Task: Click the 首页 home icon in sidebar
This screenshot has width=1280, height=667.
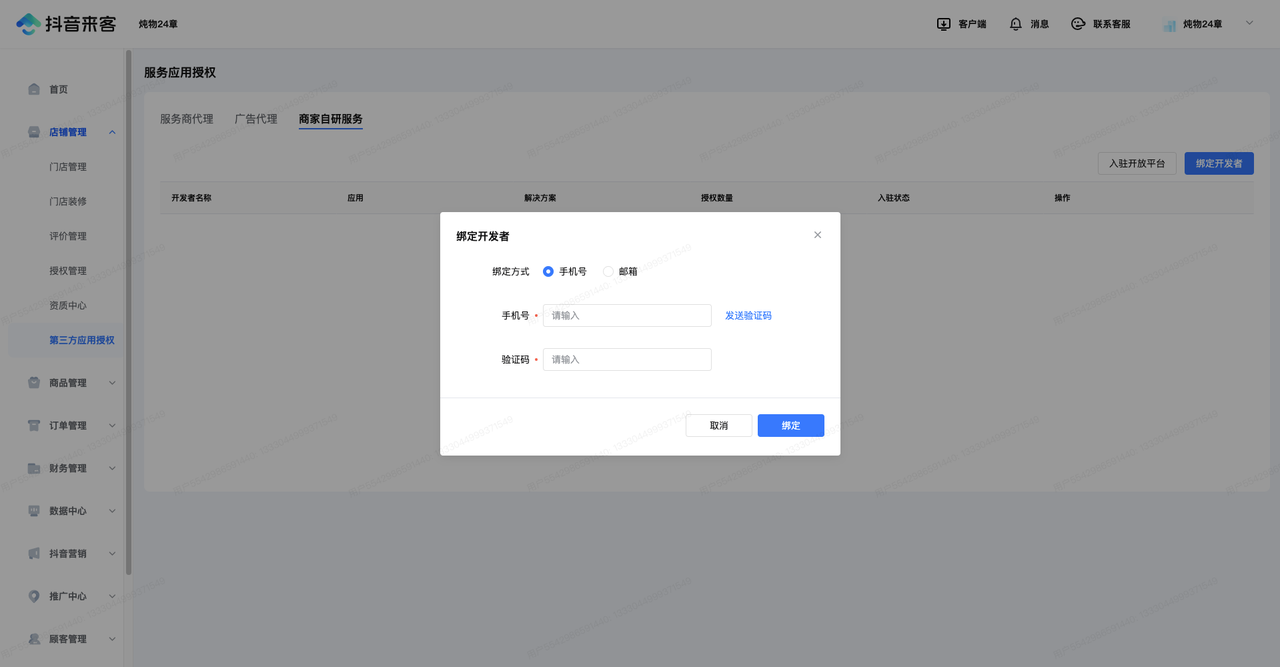Action: click(34, 89)
